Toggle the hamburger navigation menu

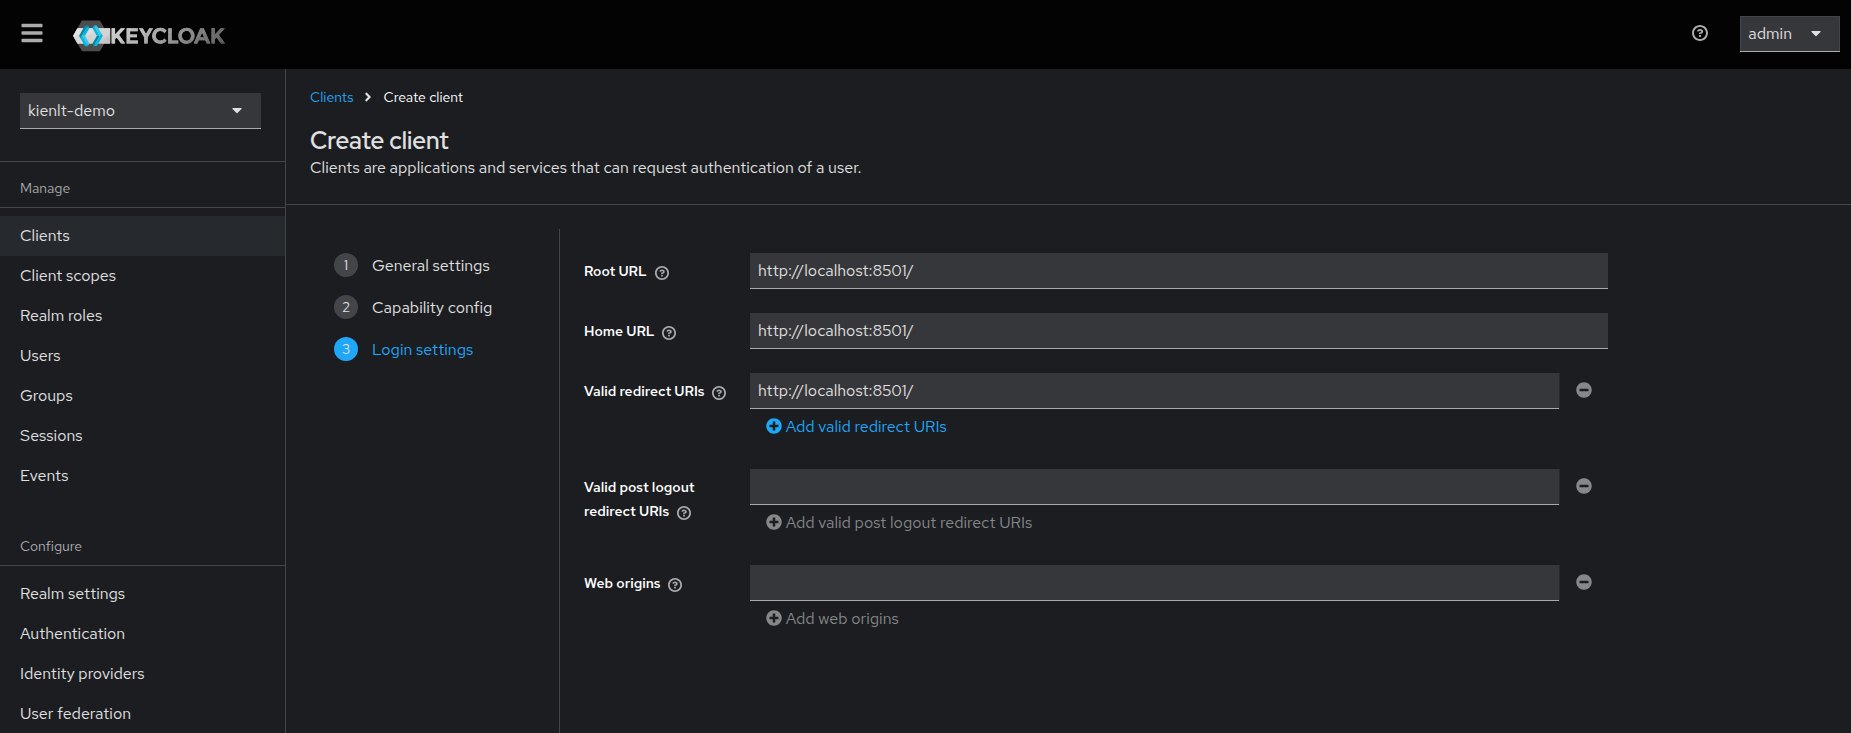(32, 34)
